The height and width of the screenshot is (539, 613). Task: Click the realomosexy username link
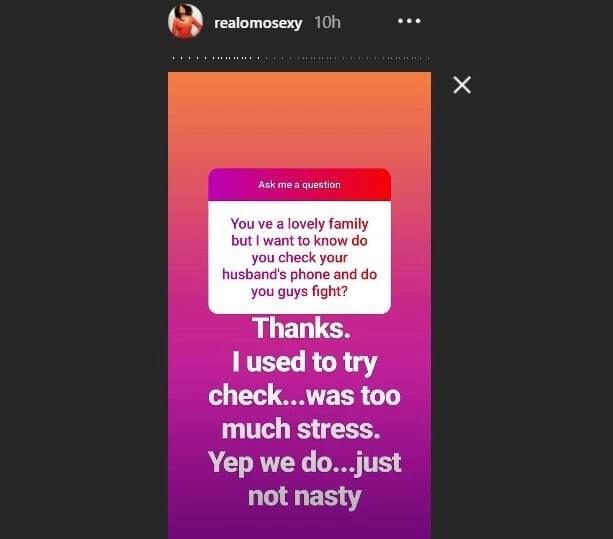click(x=258, y=23)
